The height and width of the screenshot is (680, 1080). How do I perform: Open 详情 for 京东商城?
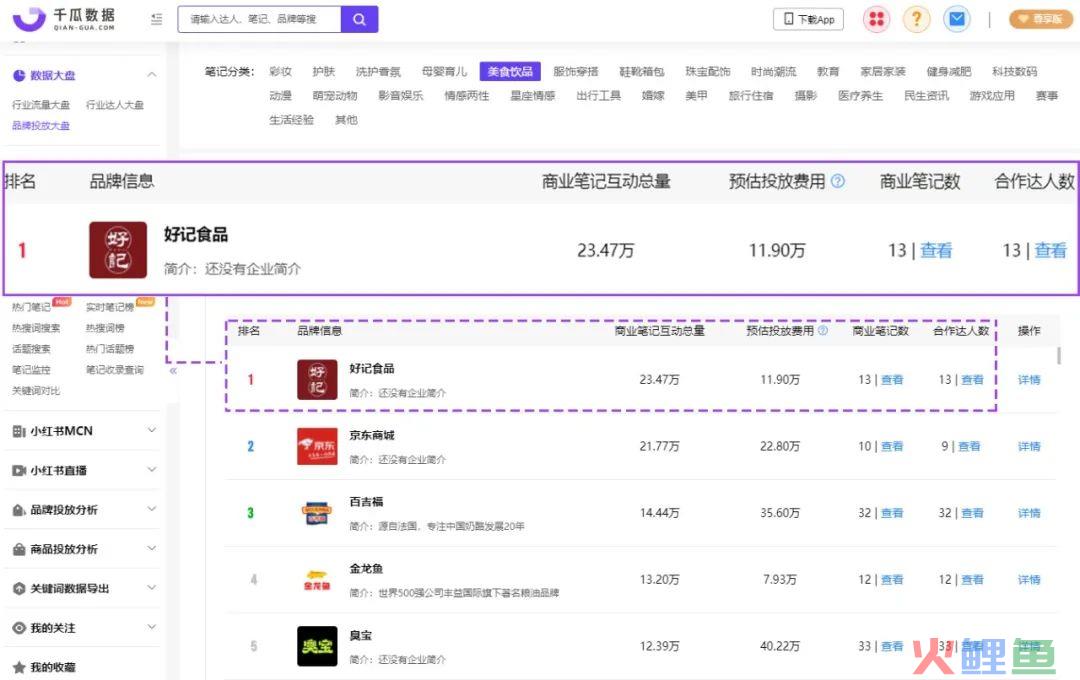click(x=1029, y=446)
